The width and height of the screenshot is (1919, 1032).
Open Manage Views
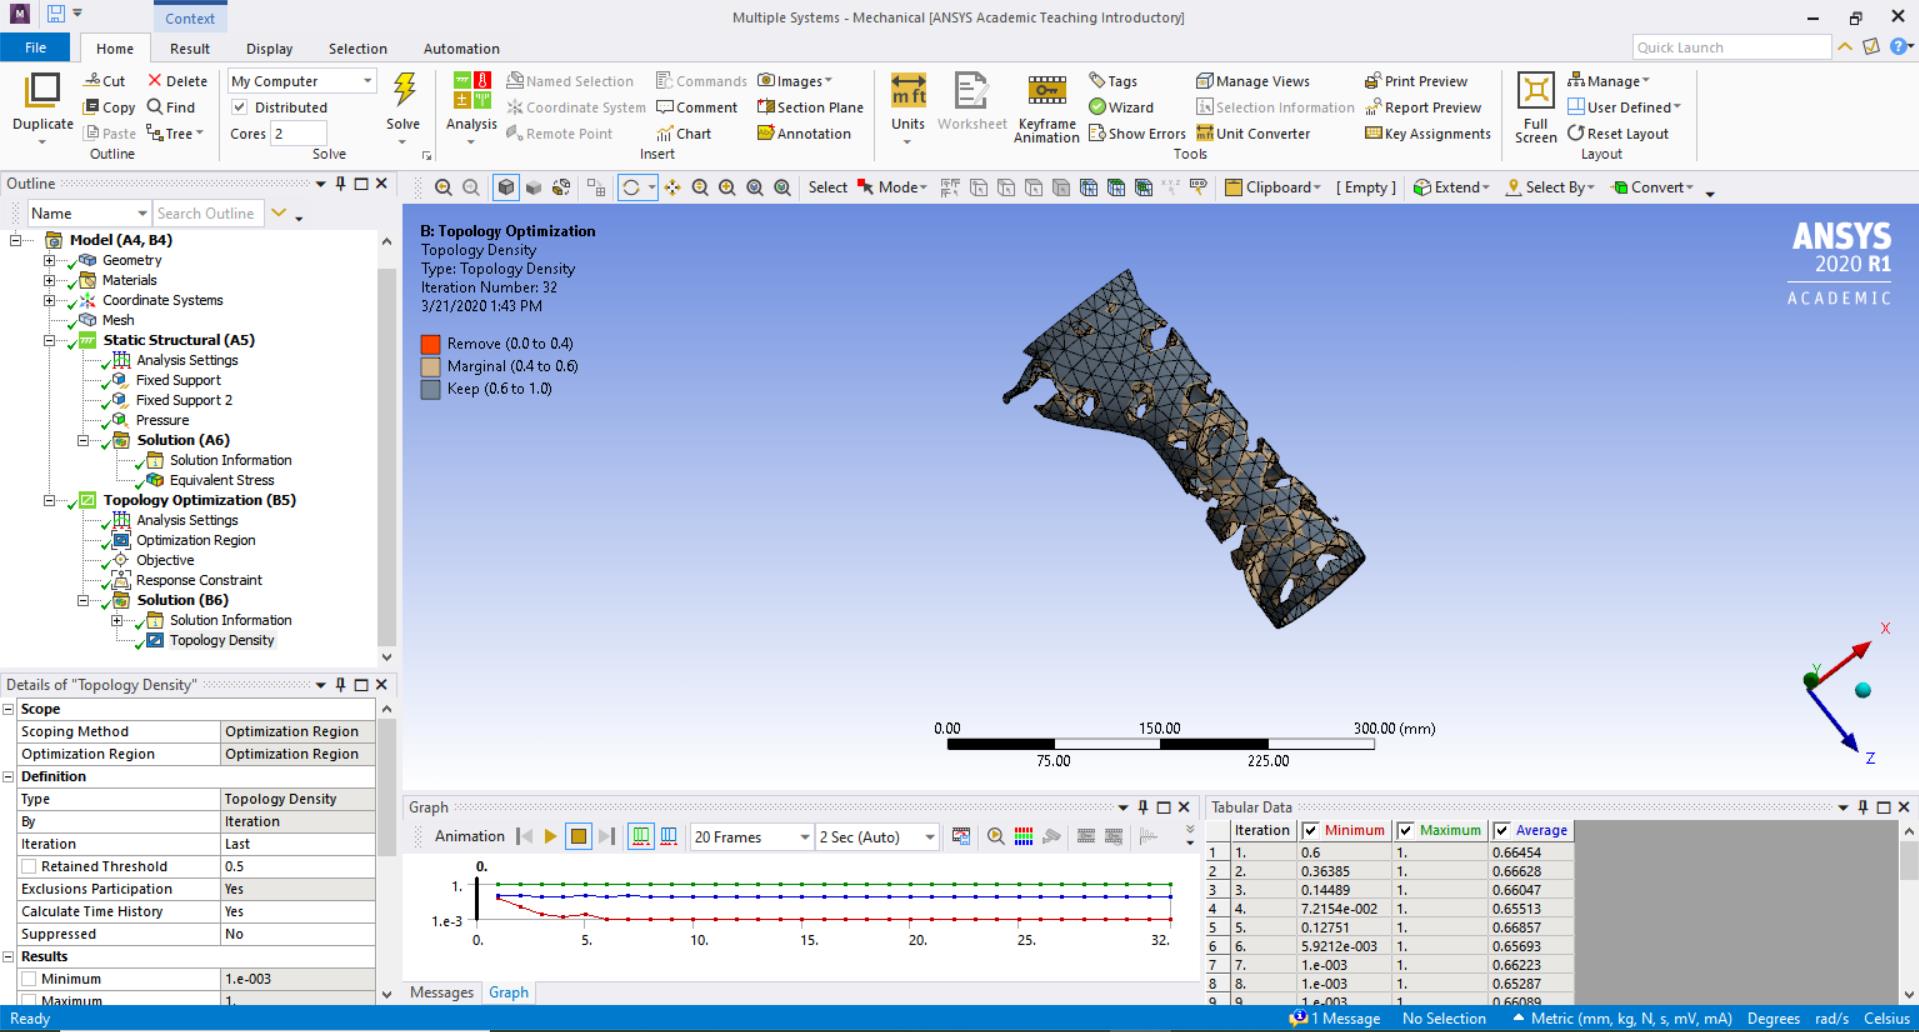click(x=1253, y=81)
